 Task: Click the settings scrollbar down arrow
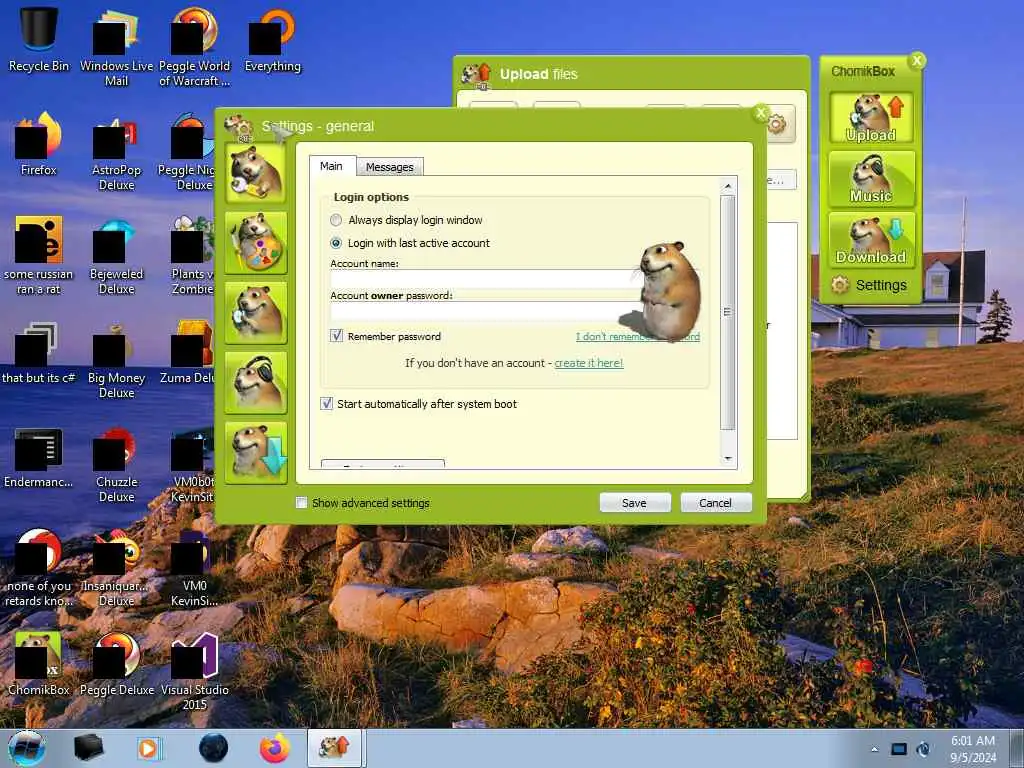tap(728, 459)
